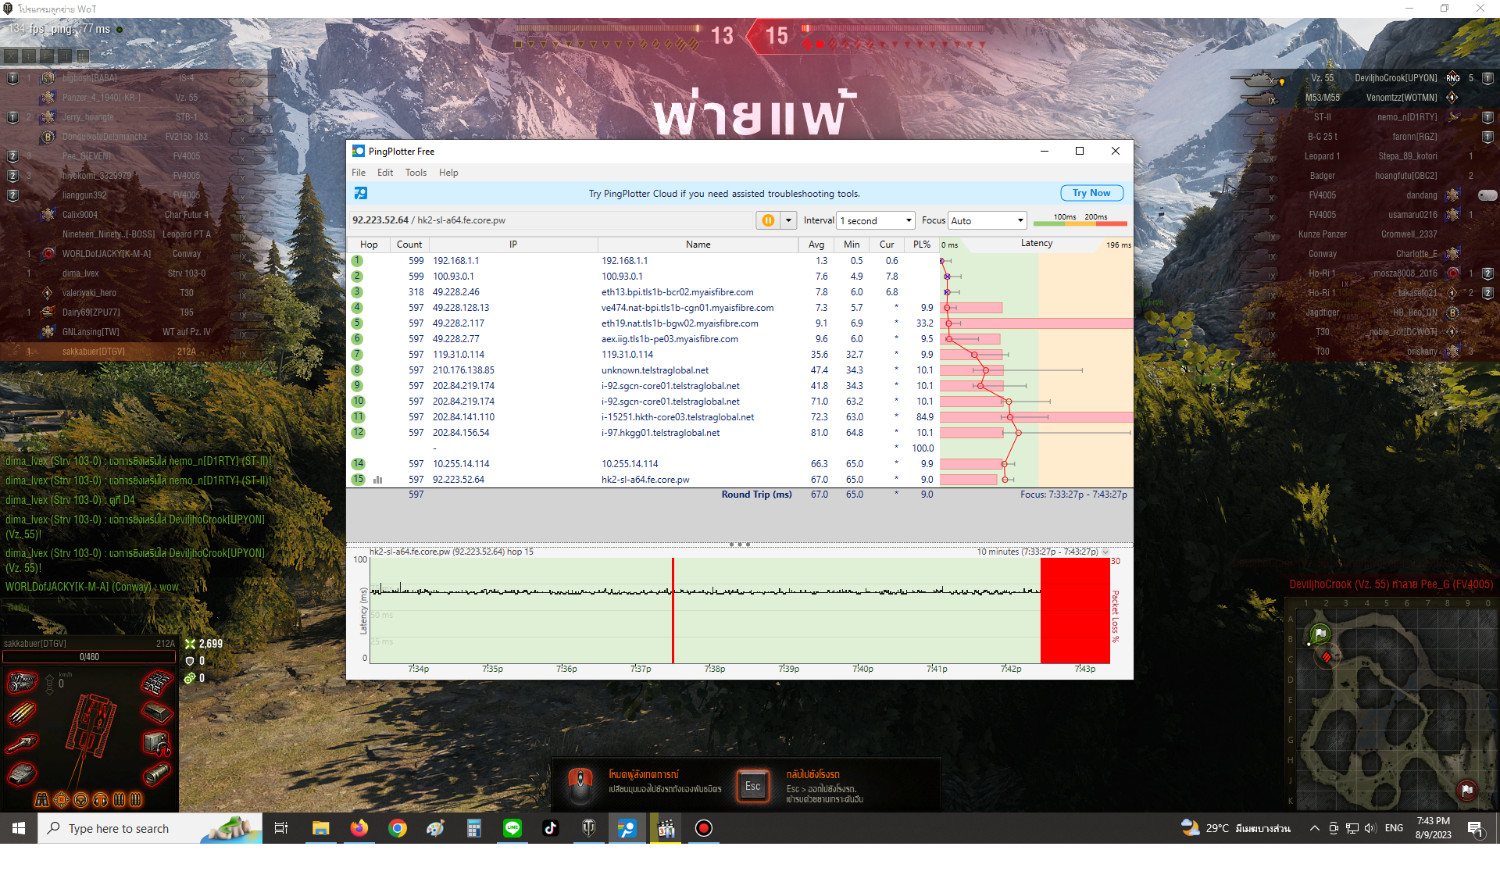
Task: Click the Round Trip (ms) summary label
Action: pos(756,494)
